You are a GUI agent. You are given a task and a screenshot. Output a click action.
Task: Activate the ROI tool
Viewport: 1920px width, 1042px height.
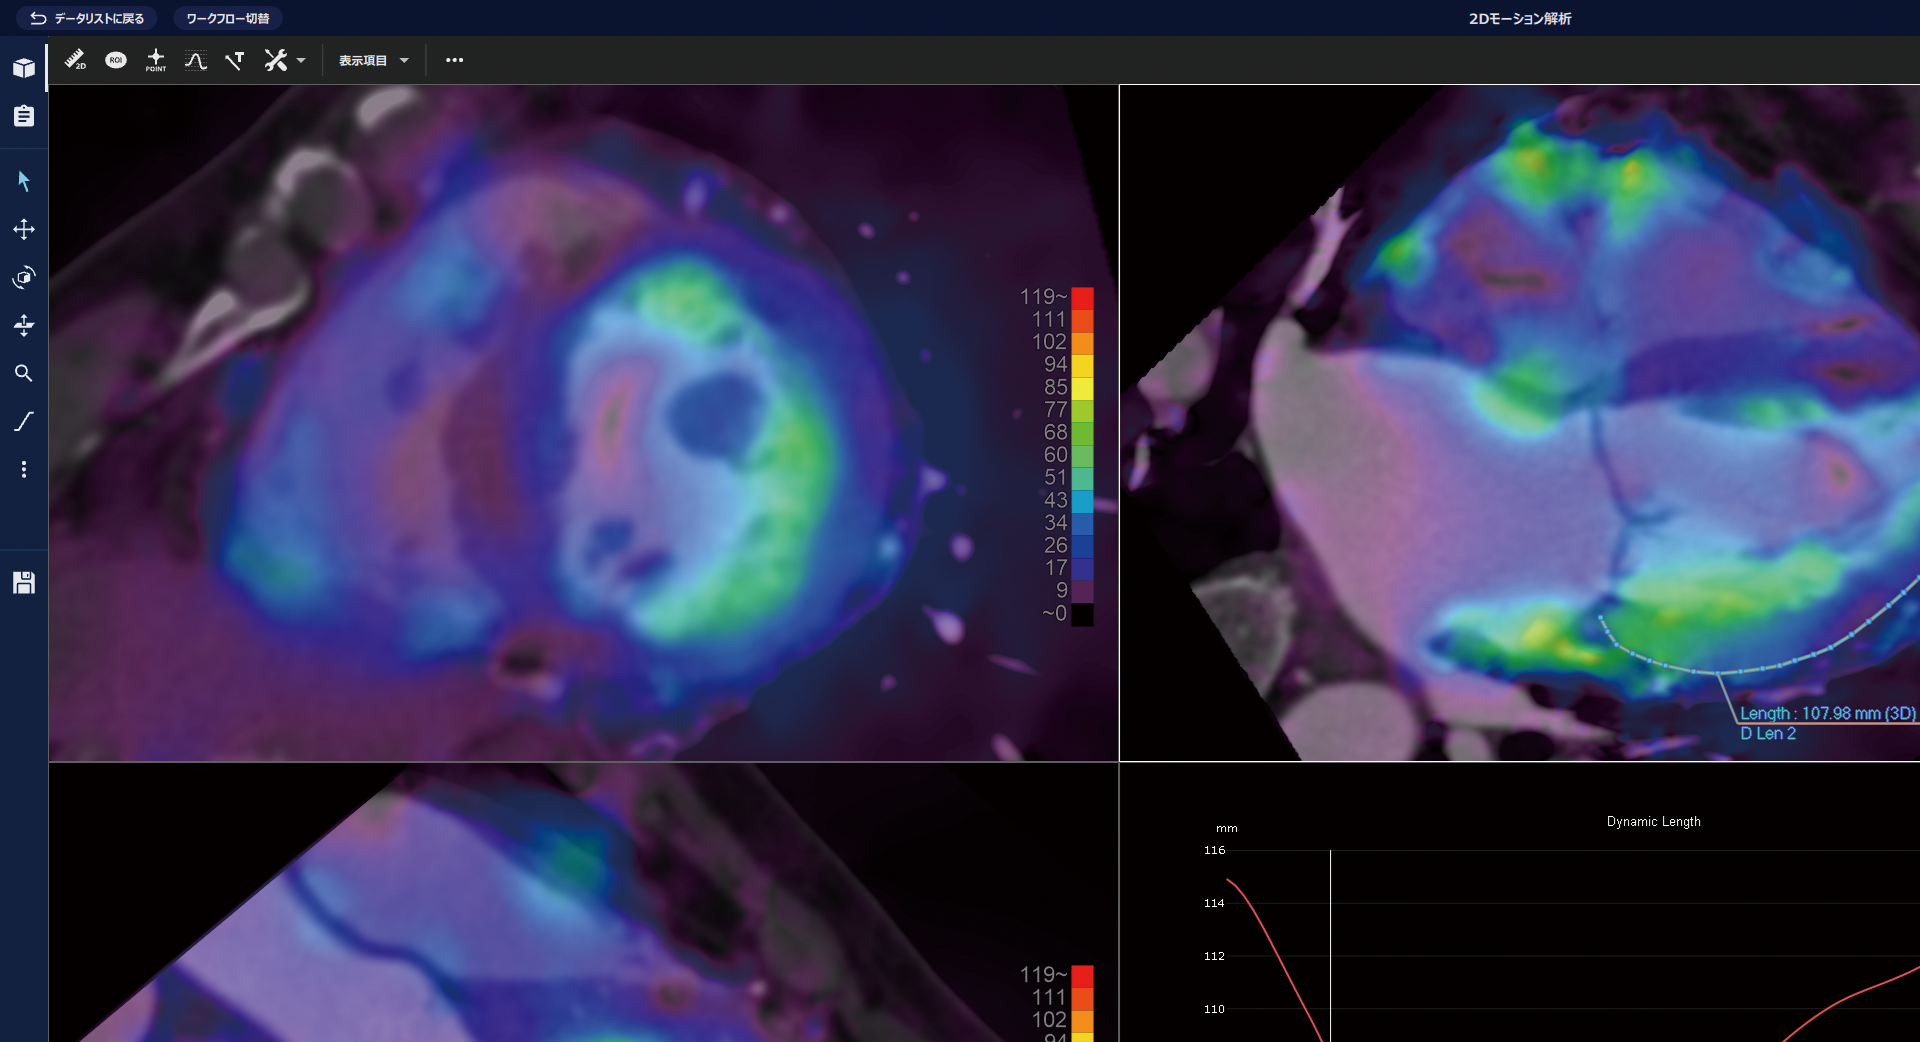coord(116,60)
